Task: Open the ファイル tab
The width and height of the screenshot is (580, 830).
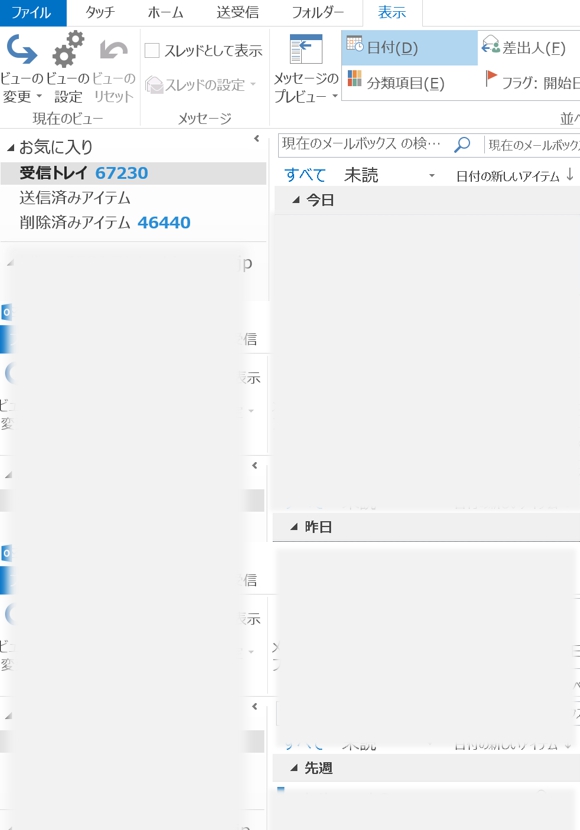Action: click(33, 13)
